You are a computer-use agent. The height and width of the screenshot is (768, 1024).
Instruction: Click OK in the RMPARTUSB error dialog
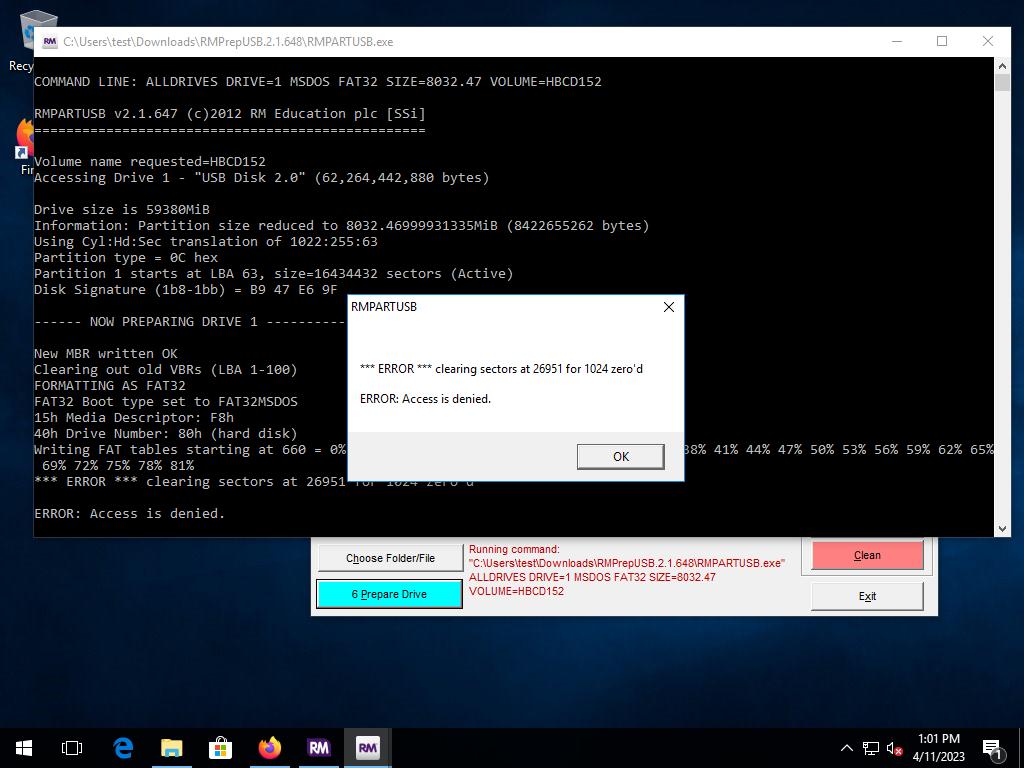620,456
